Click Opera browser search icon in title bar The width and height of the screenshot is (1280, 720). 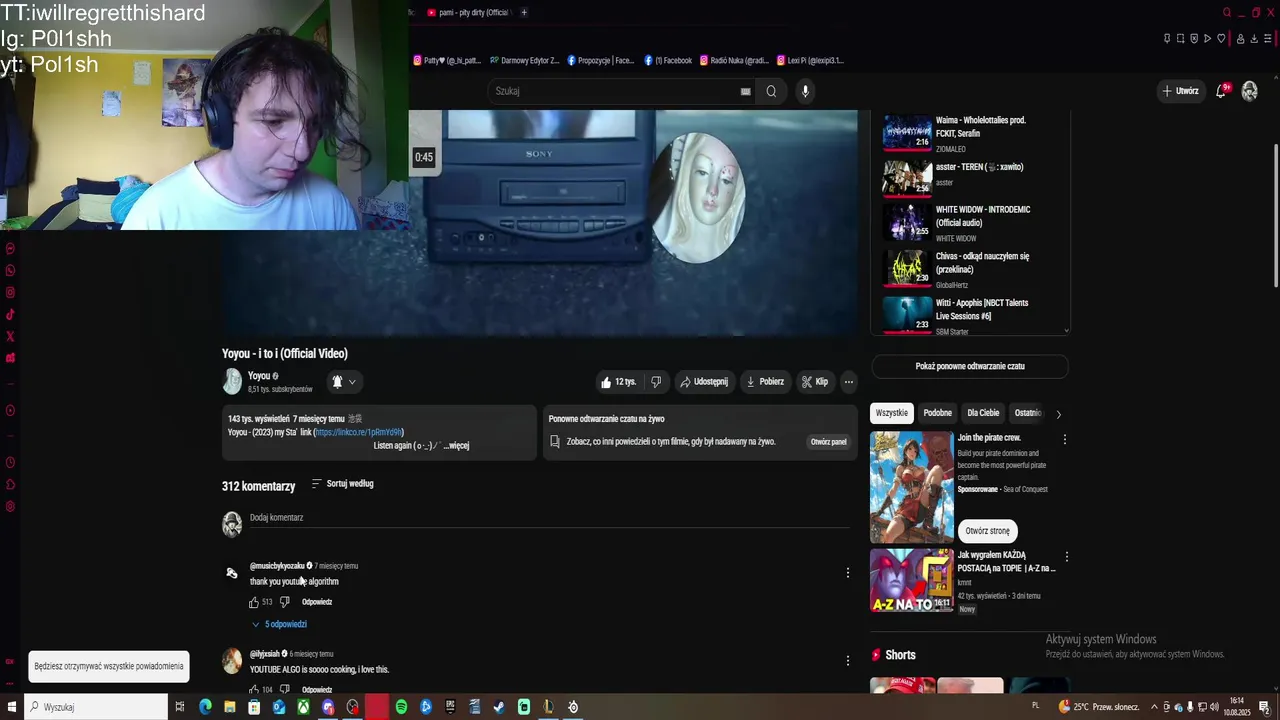pyautogui.click(x=1227, y=13)
